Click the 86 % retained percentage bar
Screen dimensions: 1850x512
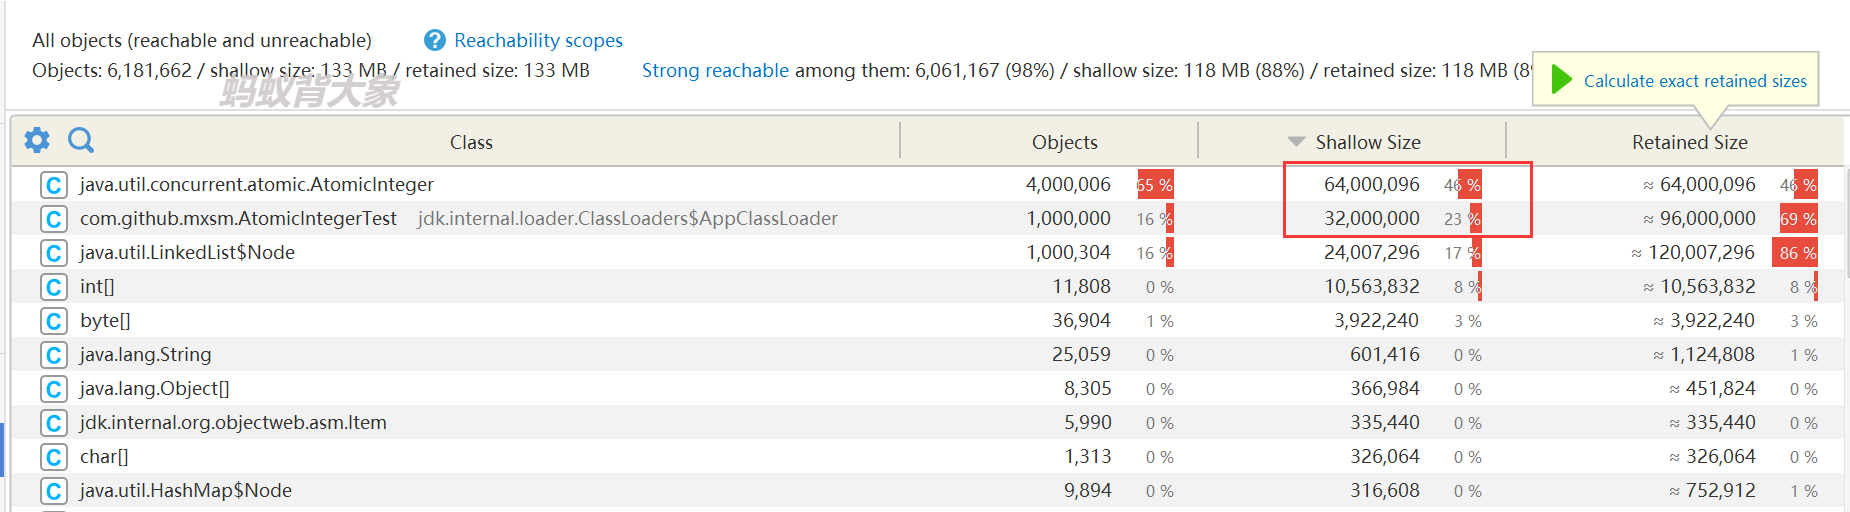coord(1796,253)
